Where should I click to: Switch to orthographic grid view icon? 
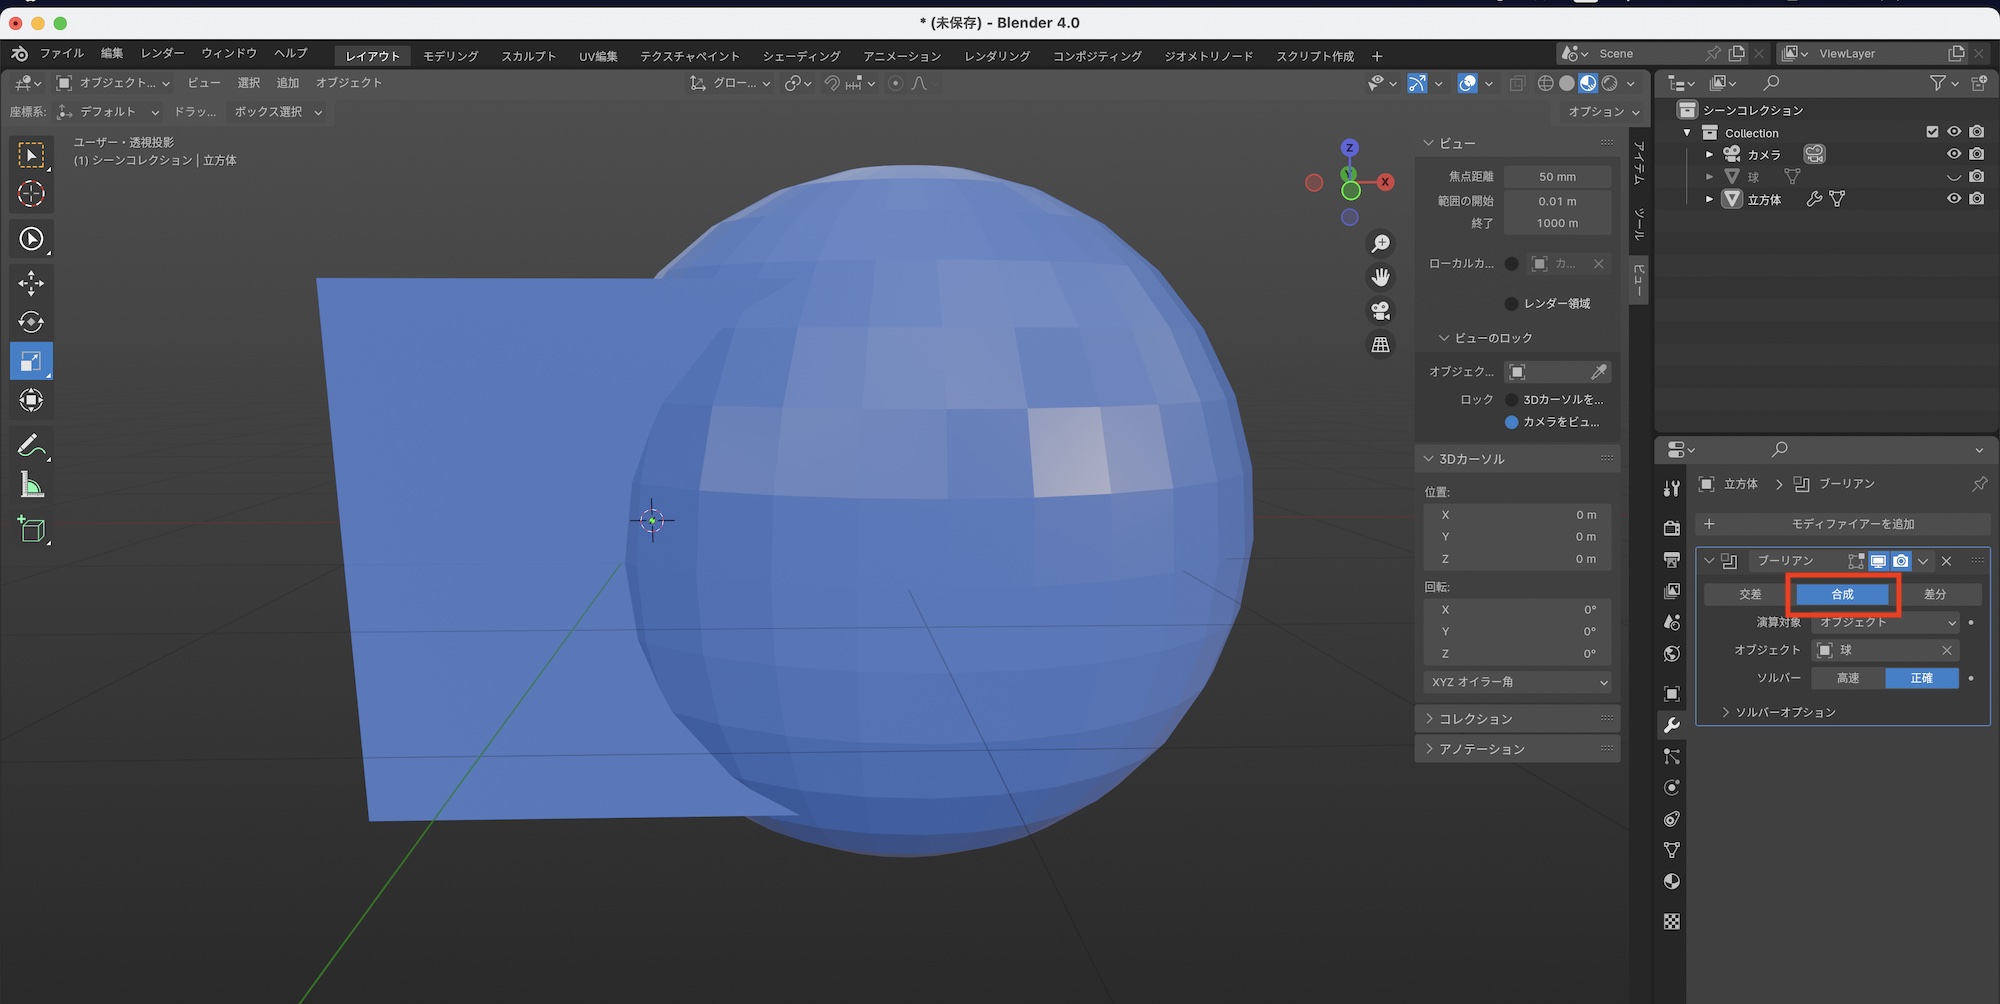point(1380,344)
